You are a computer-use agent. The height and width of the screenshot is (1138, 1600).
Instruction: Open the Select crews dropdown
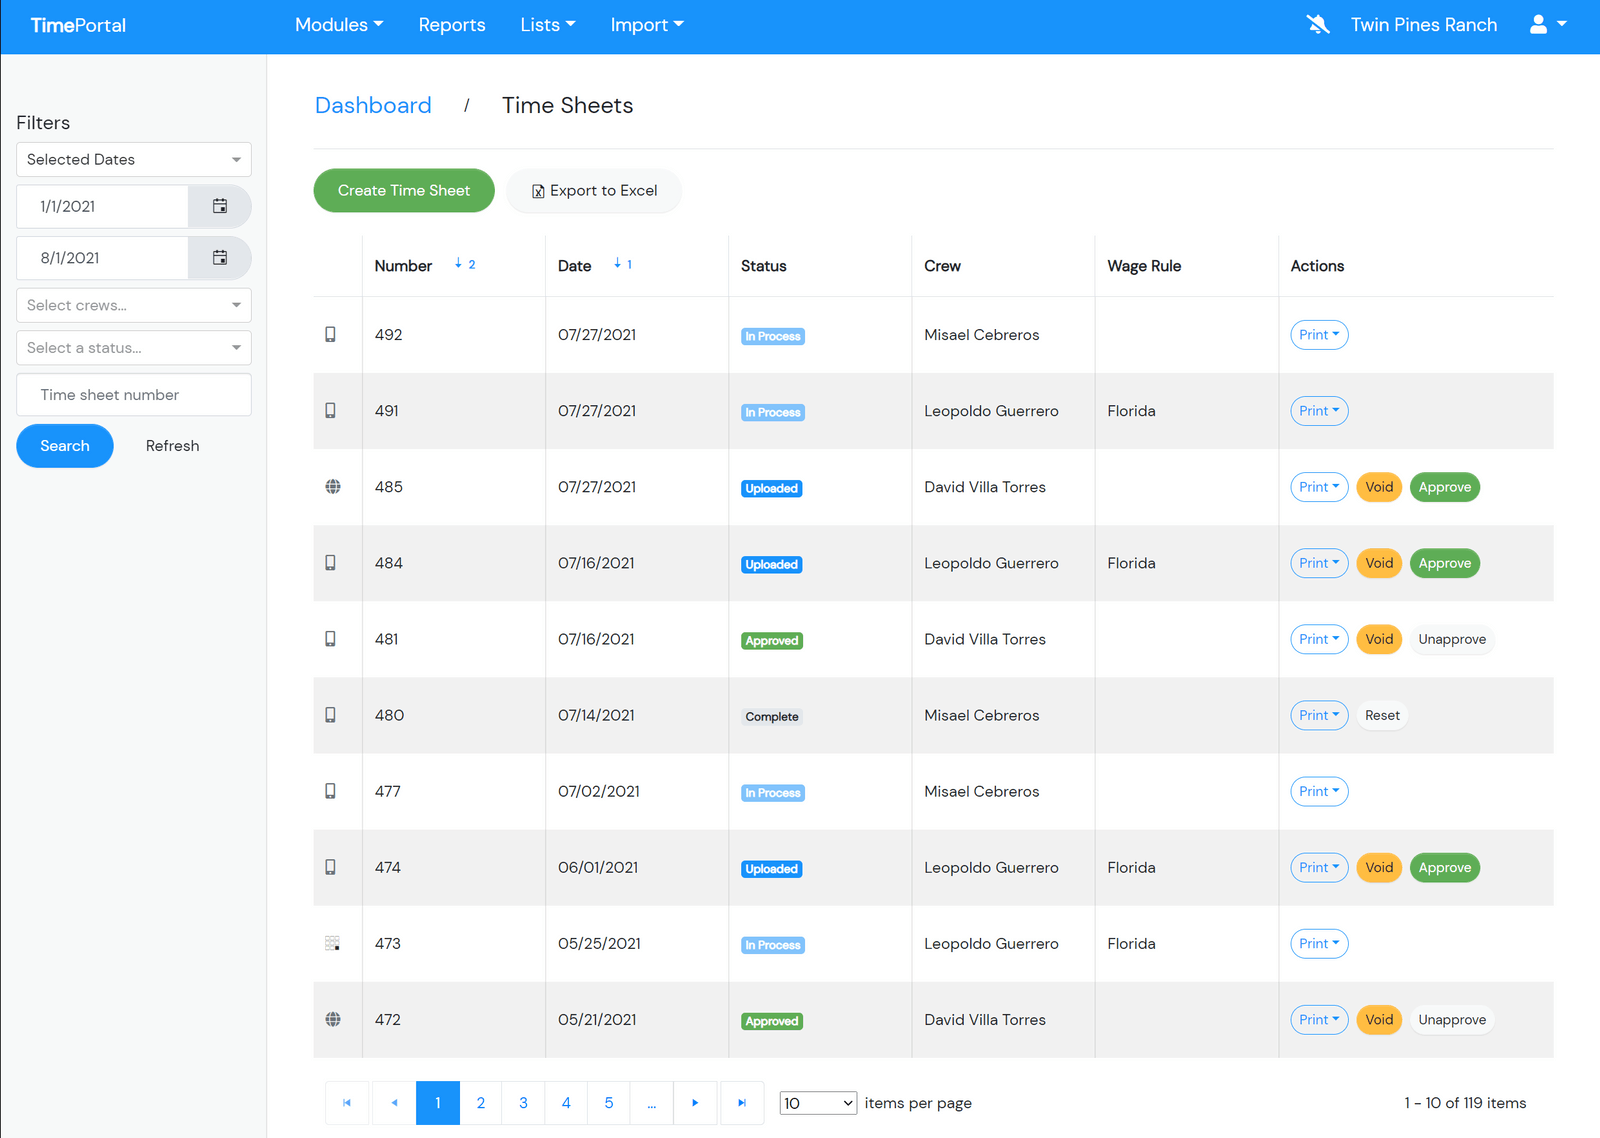(133, 305)
